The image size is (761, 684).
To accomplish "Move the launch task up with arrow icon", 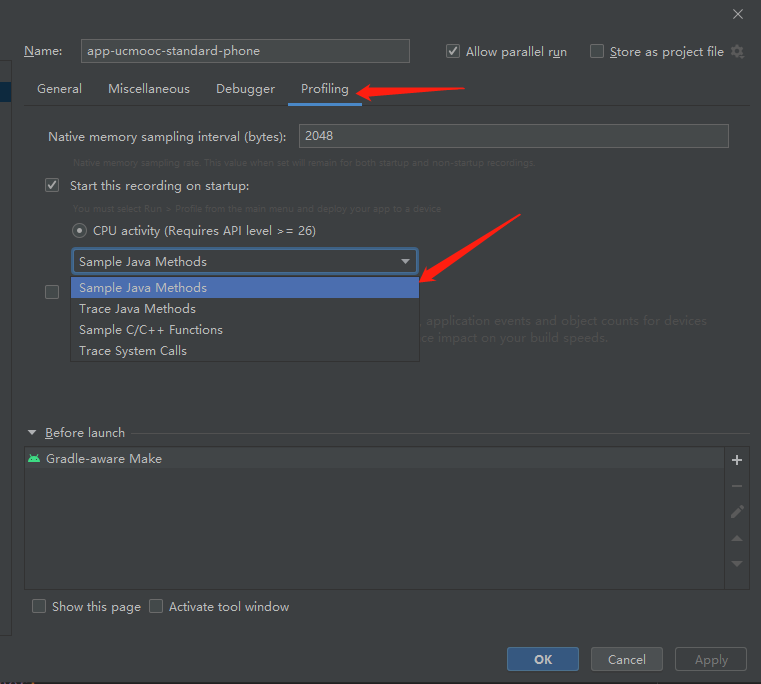I will (x=737, y=538).
